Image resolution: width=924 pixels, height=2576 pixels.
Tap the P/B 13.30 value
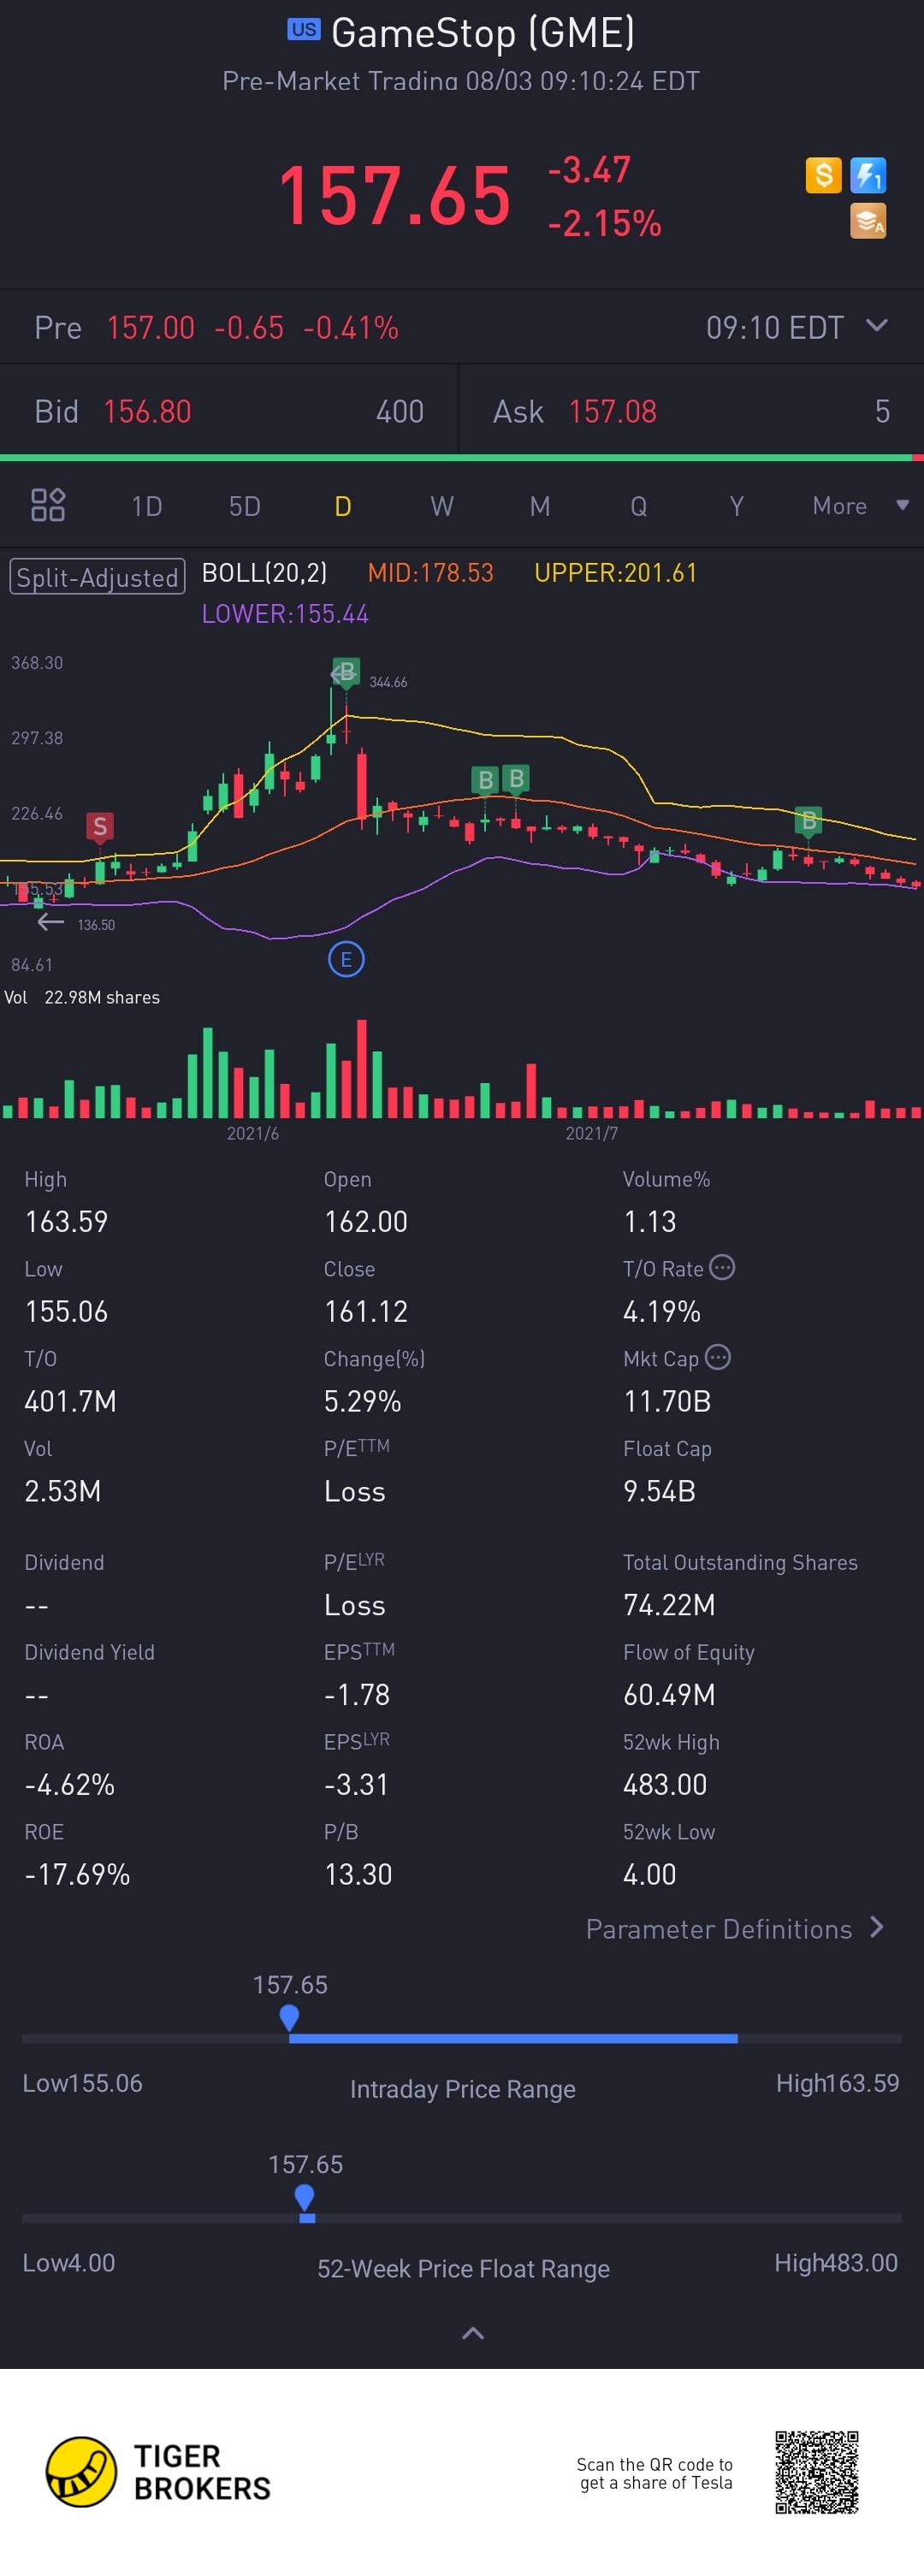click(x=358, y=1875)
